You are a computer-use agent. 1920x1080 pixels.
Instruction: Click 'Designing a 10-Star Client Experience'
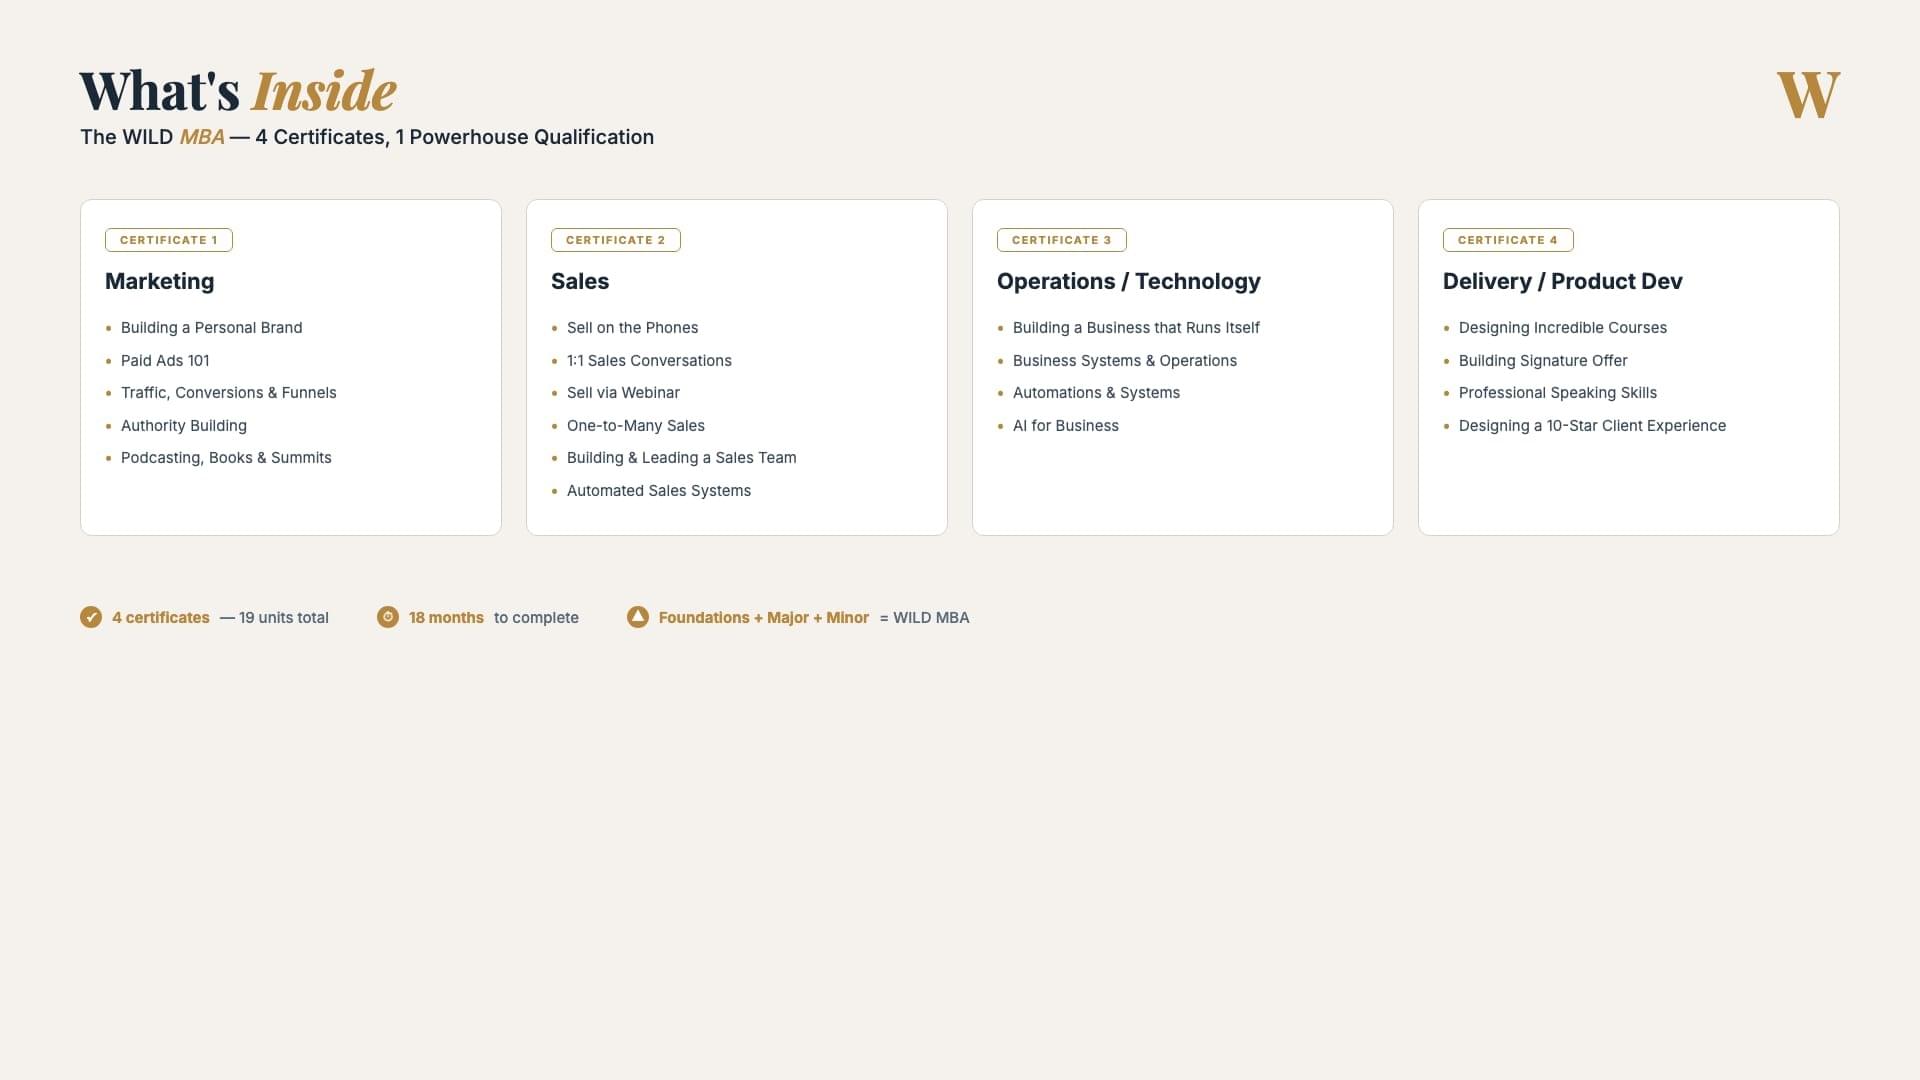[x=1592, y=426]
